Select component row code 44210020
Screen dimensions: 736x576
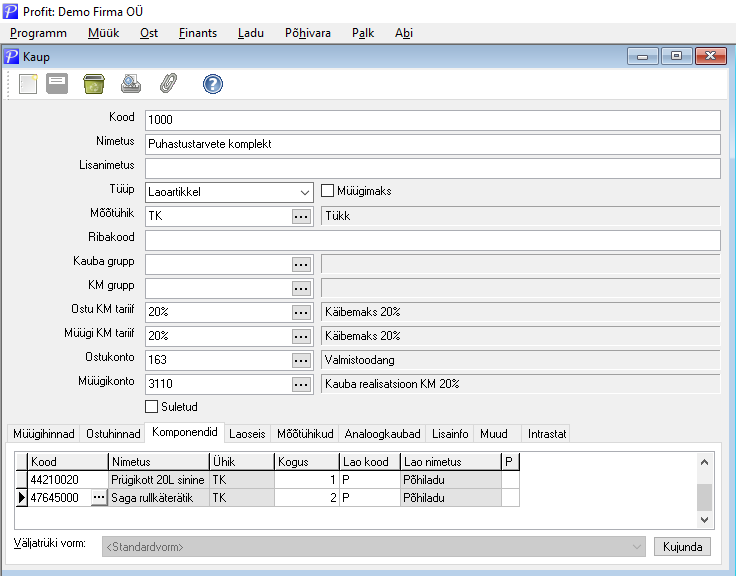coord(68,480)
